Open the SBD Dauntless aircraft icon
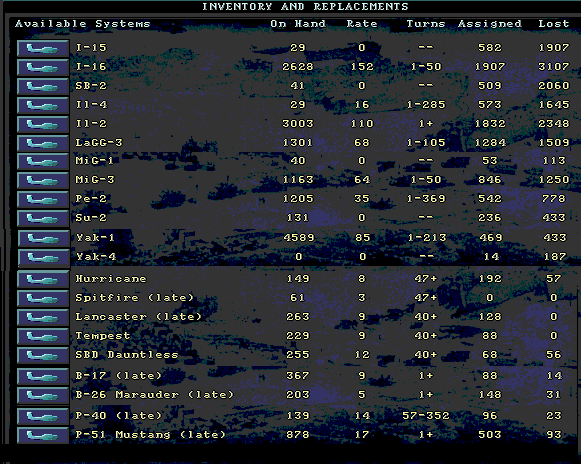581x464 pixels. (43, 355)
